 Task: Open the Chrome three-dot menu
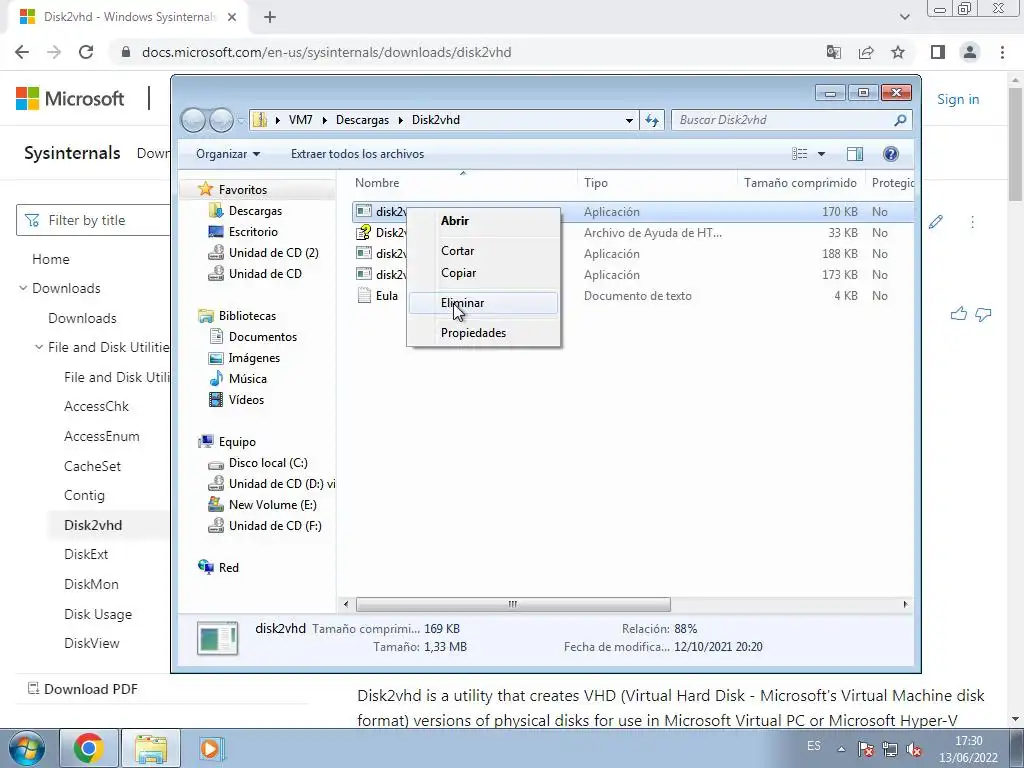[1002, 52]
